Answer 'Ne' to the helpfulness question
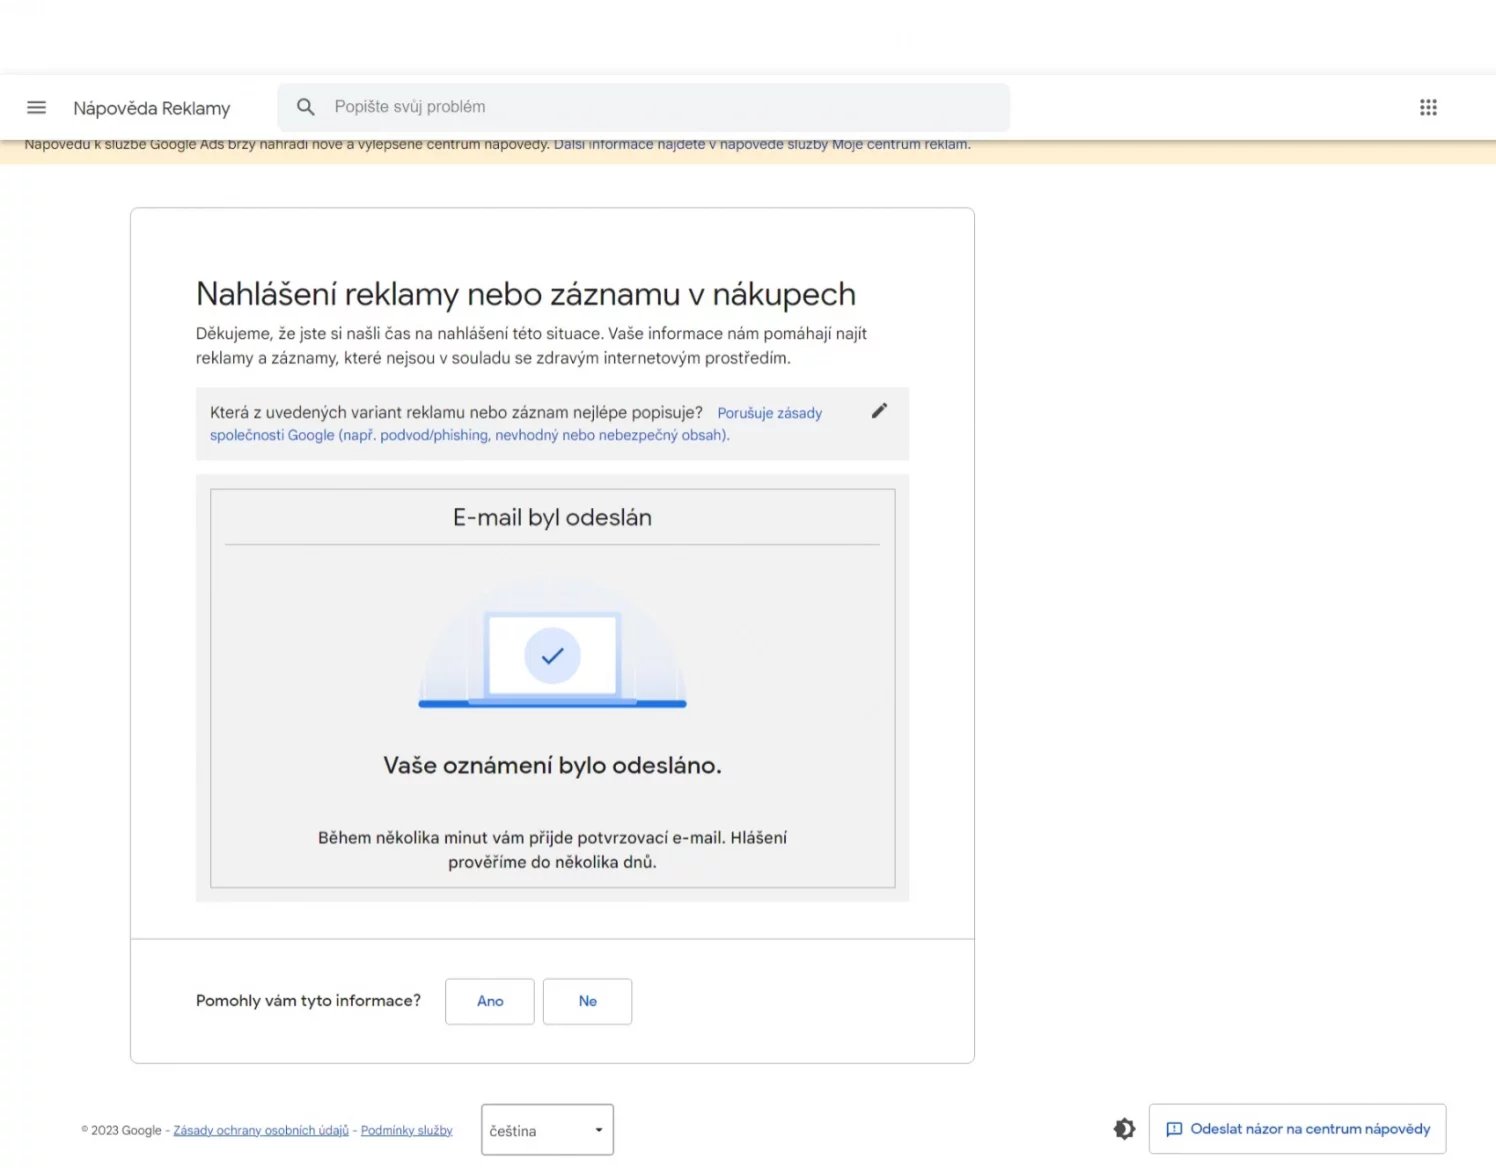The image size is (1496, 1168). (587, 1001)
